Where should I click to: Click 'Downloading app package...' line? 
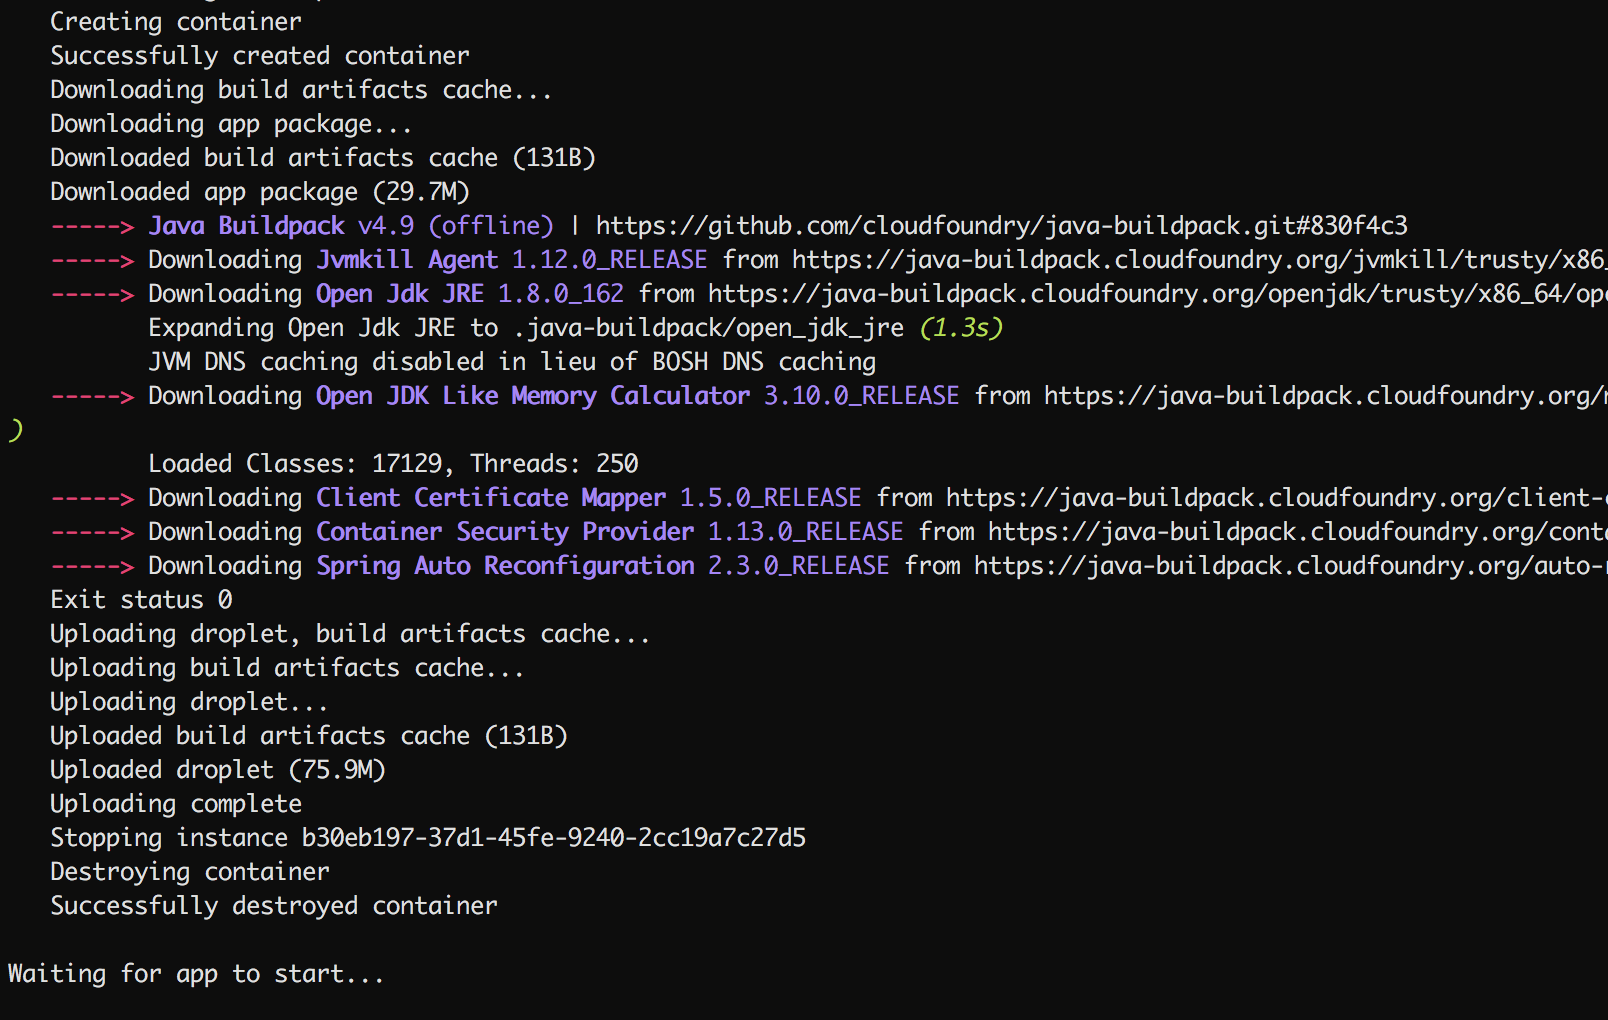click(231, 125)
